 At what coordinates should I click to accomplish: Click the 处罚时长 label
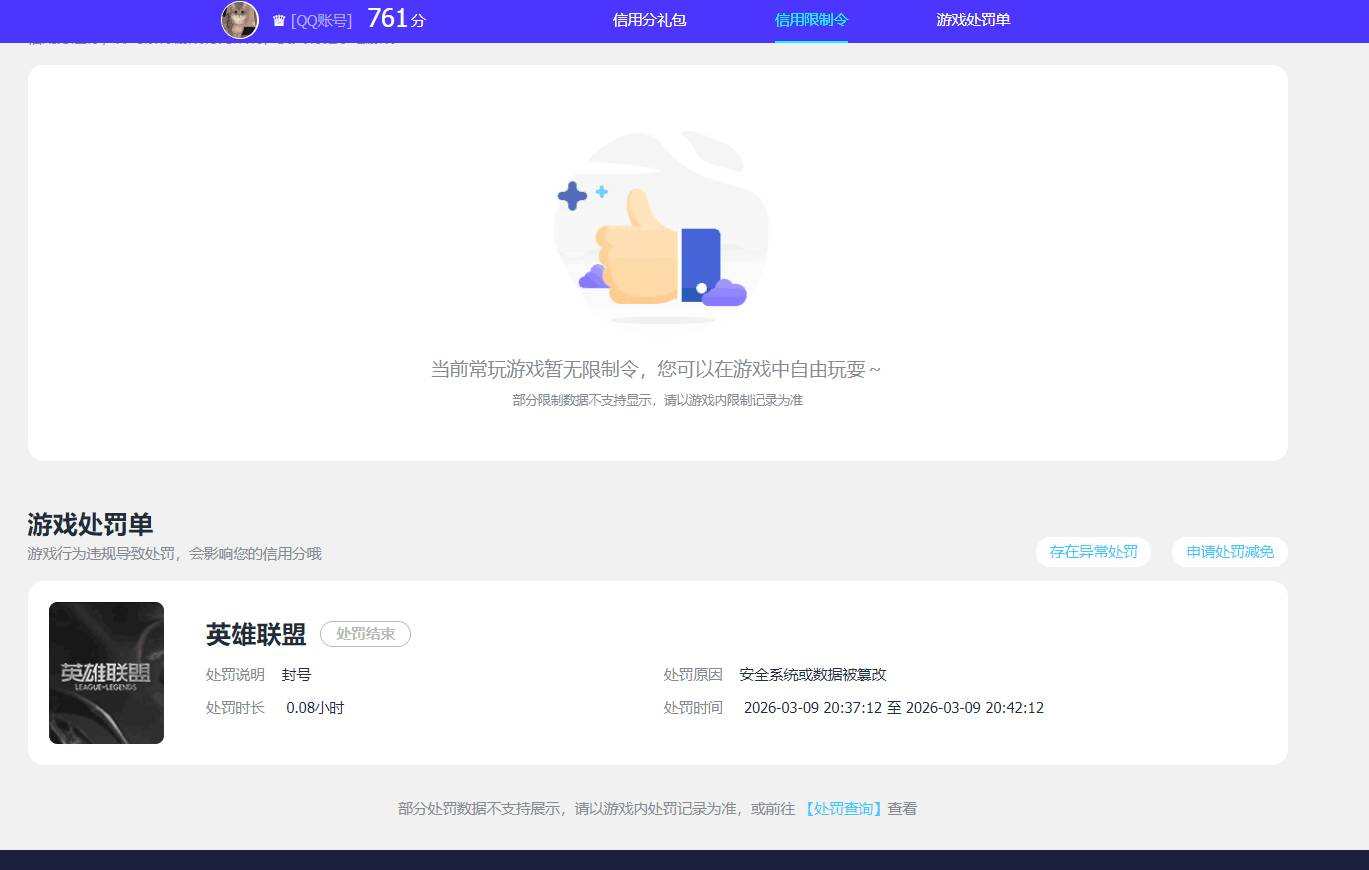(235, 708)
